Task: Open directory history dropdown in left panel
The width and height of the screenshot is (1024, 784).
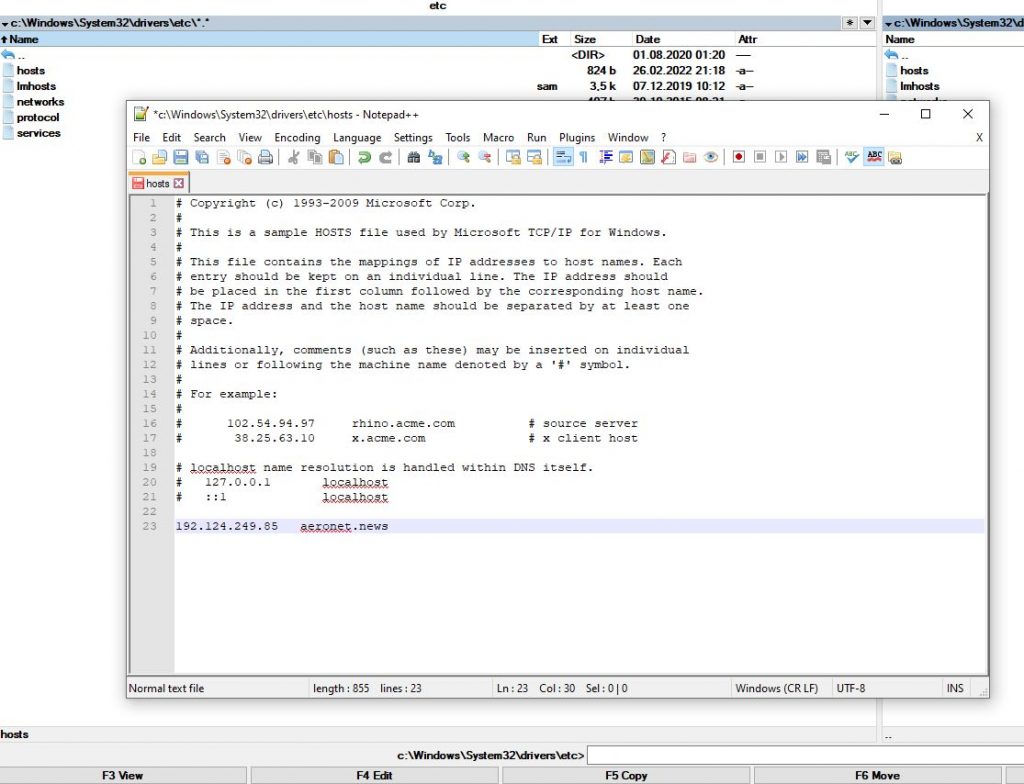Action: pyautogui.click(x=867, y=23)
